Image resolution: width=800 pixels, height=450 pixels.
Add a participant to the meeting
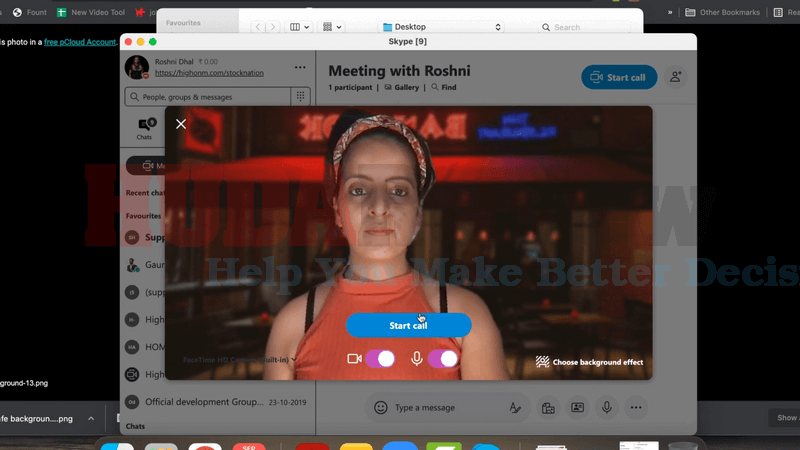[x=676, y=77]
